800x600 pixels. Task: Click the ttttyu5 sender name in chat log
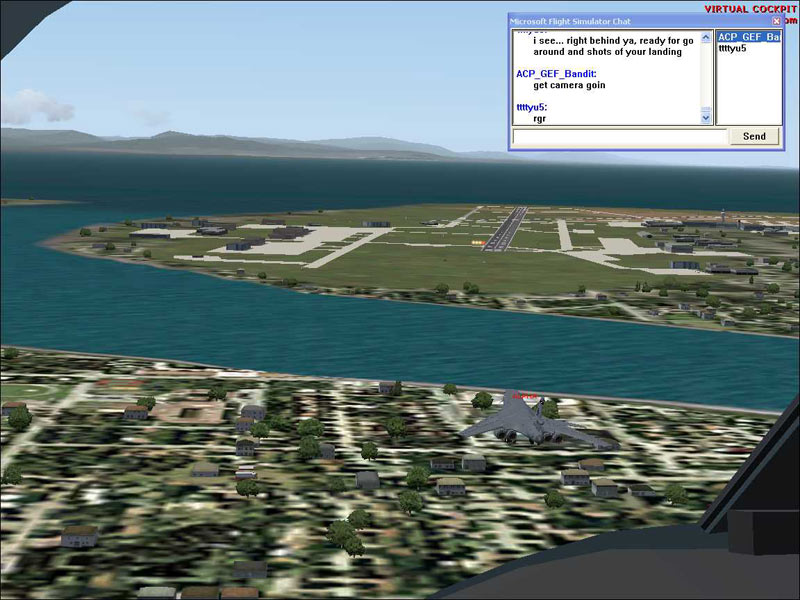click(x=532, y=107)
